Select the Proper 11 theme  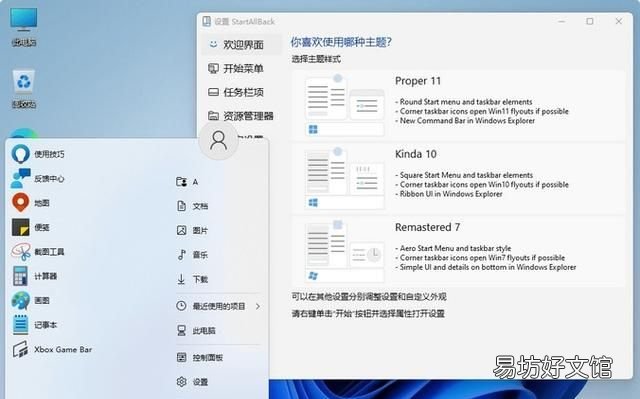458,105
